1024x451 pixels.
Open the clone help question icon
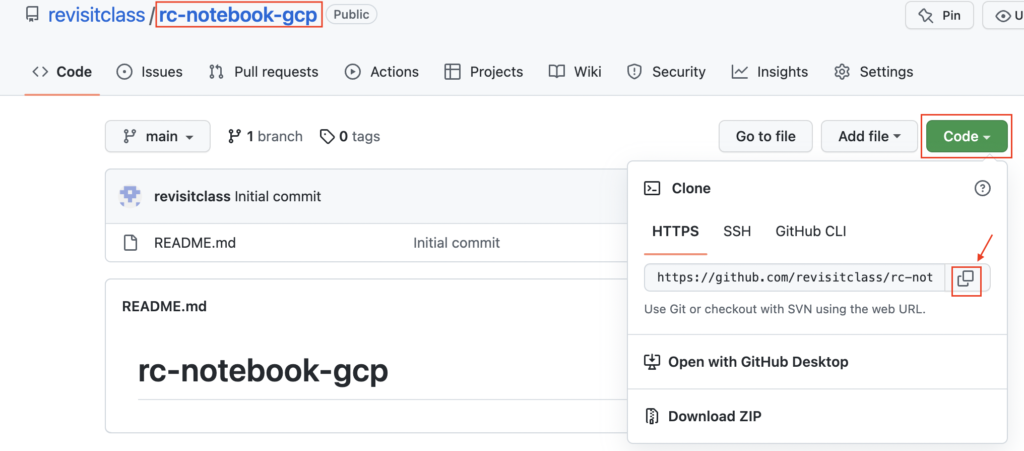pos(982,189)
